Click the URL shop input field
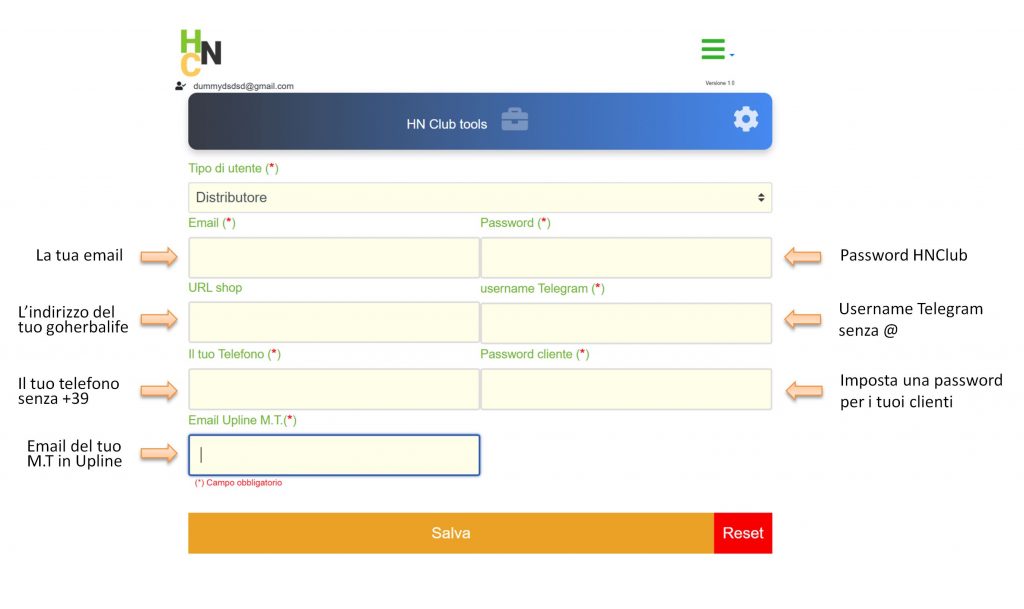1024x609 pixels. tap(334, 322)
